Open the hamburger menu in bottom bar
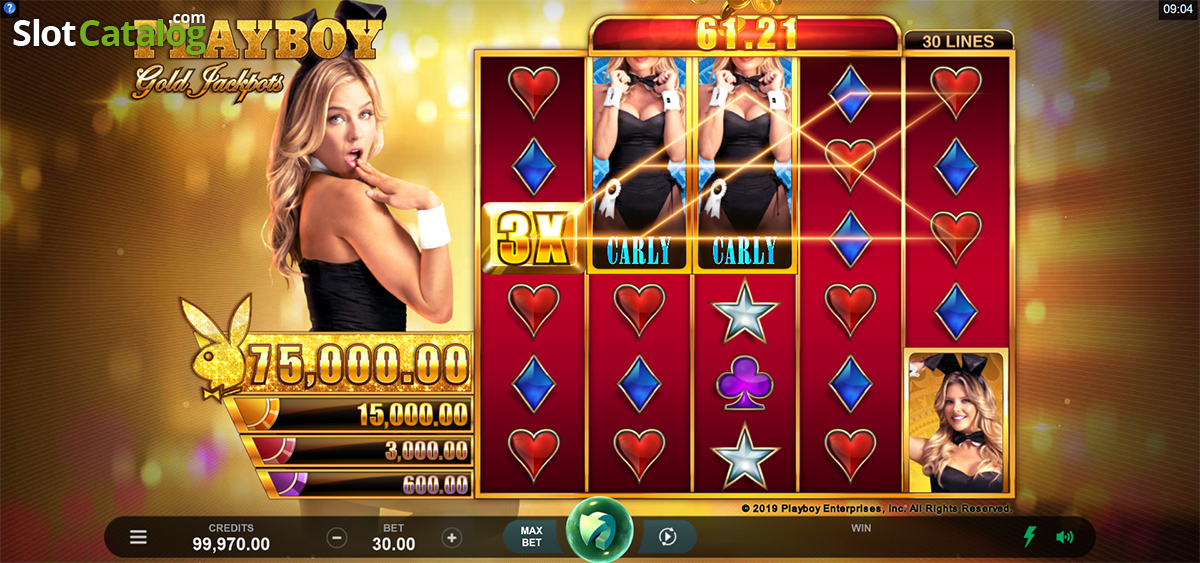This screenshot has width=1200, height=563. (x=138, y=537)
